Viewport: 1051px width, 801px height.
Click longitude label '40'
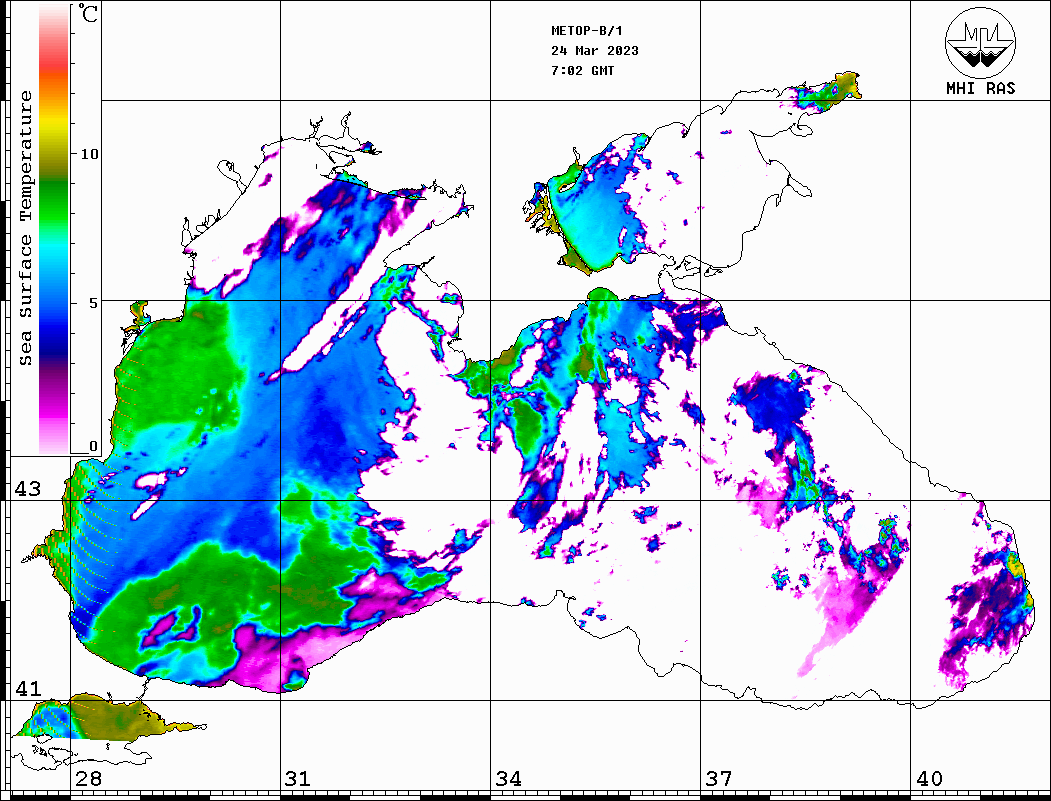928,778
